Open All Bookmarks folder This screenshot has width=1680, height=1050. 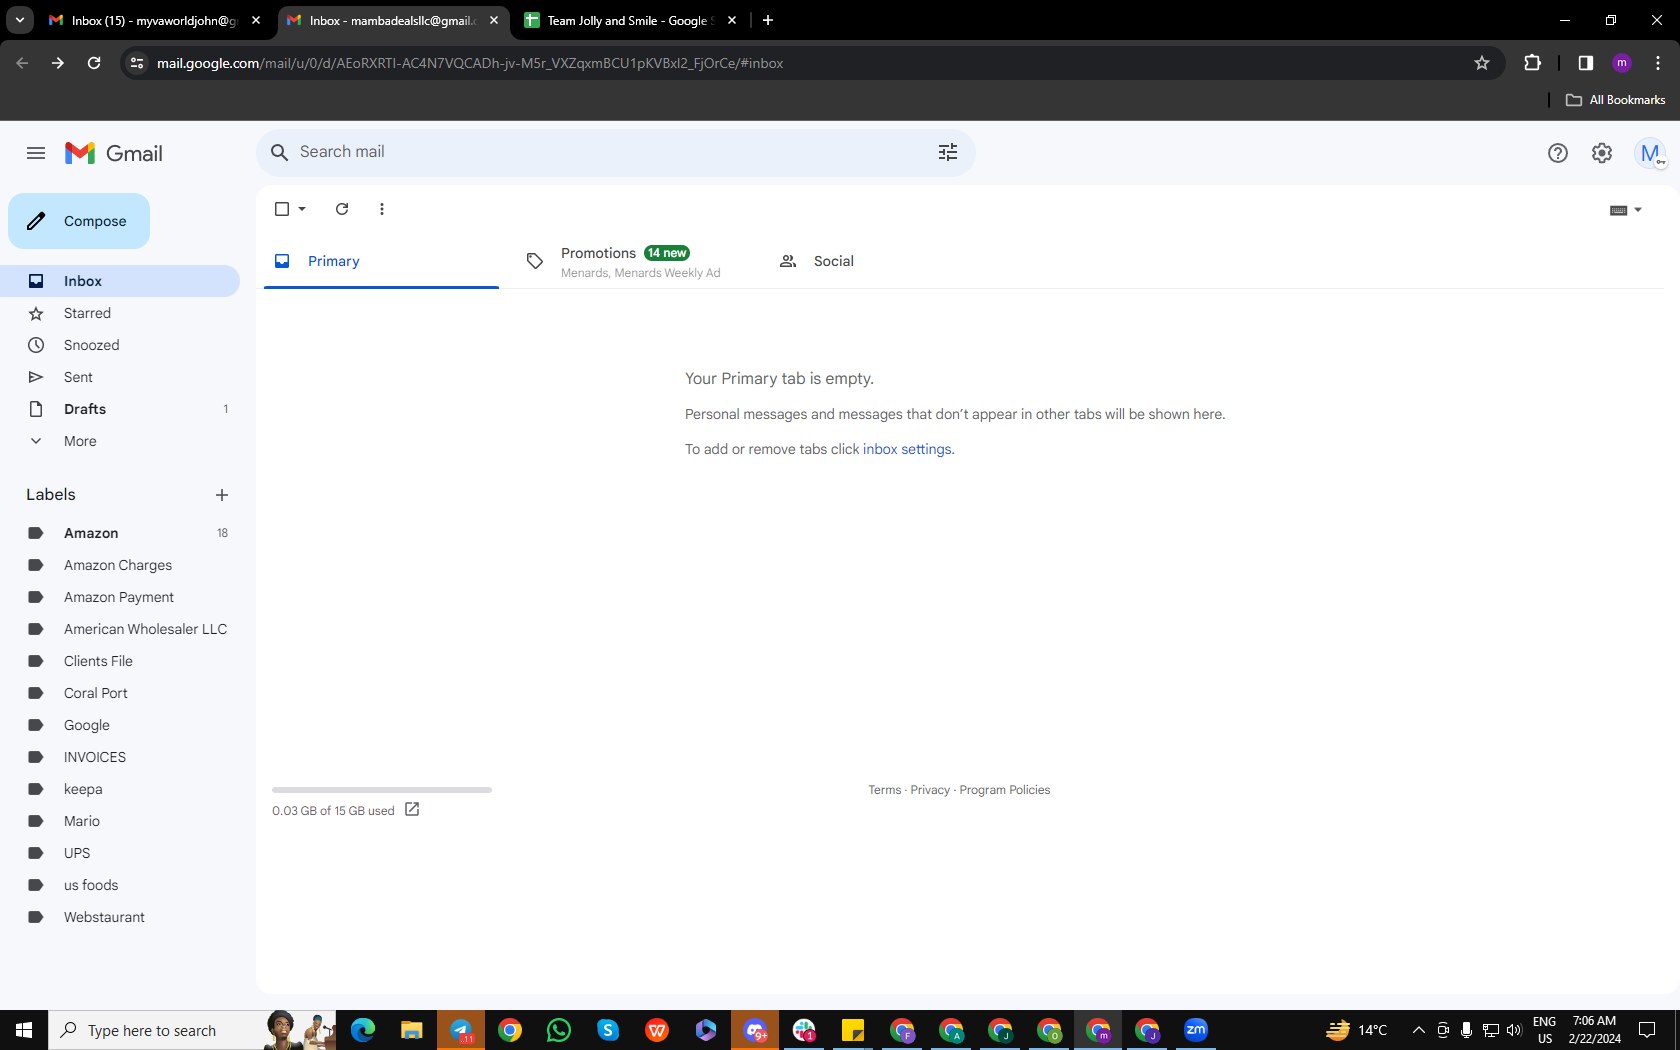point(1616,100)
